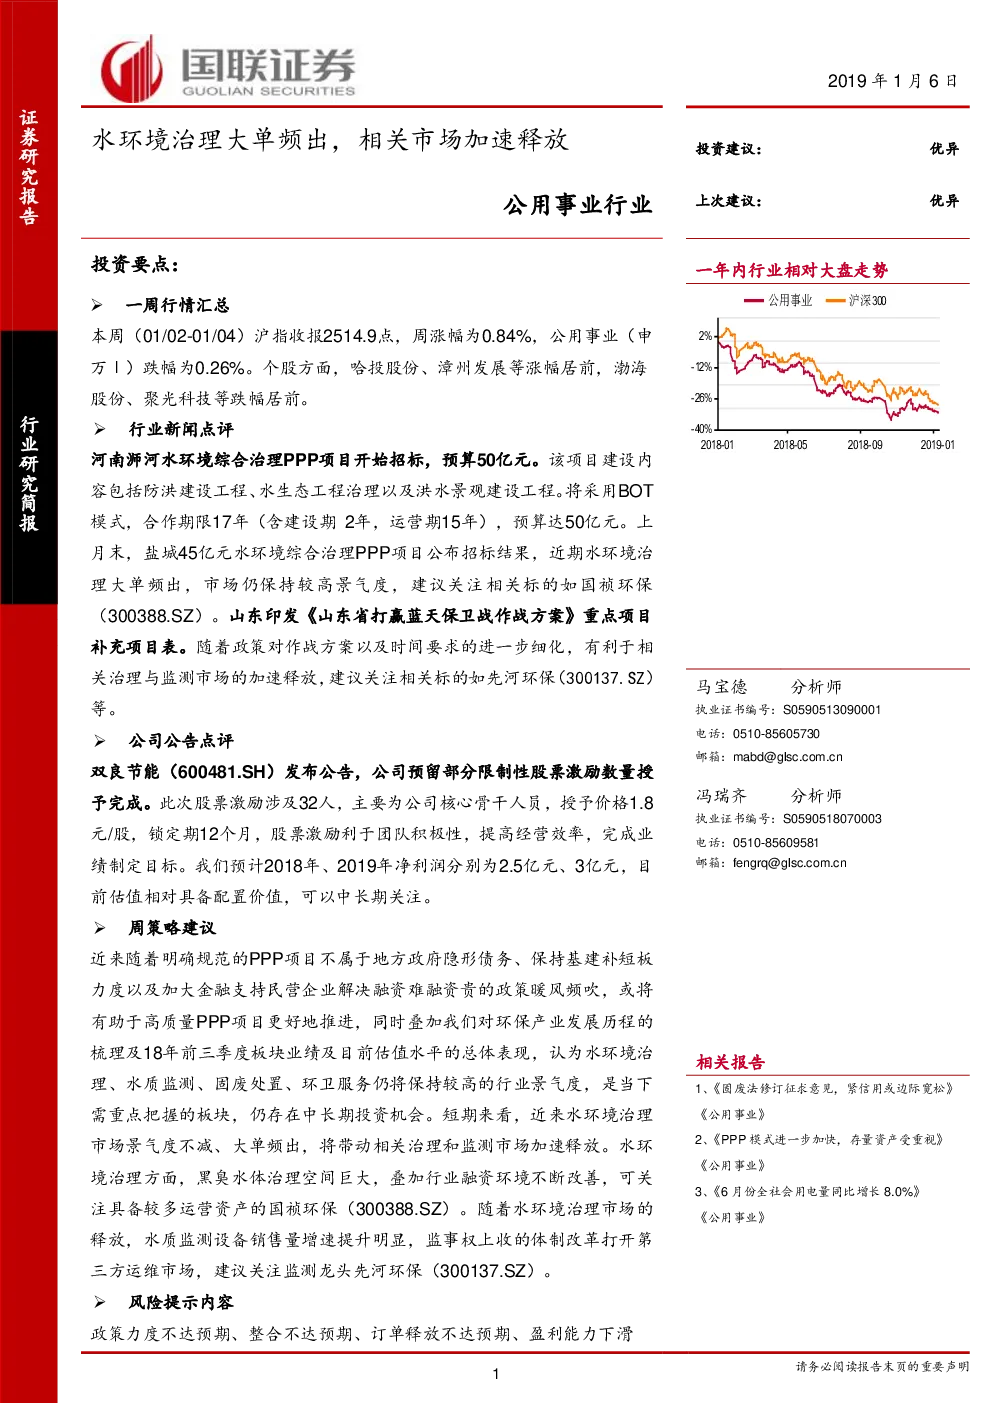This screenshot has width=992, height=1403.
Task: Click the 投资建议 rating label
Action: click(x=729, y=149)
